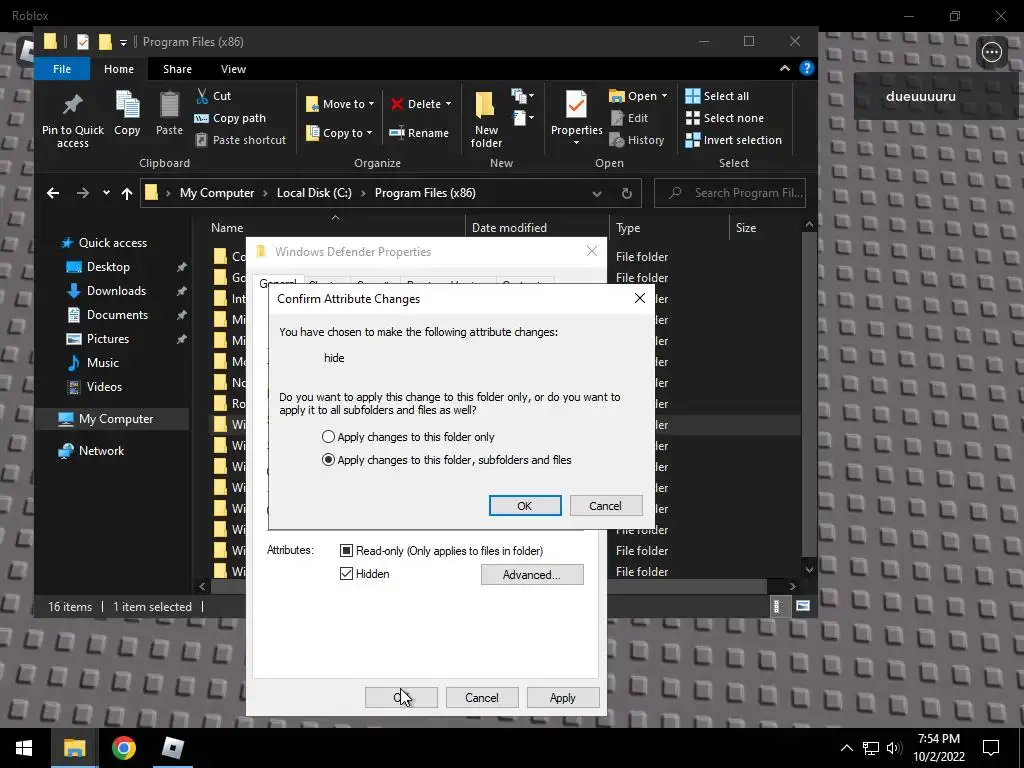
Task: Create a New folder from the ribbon
Action: 486,120
